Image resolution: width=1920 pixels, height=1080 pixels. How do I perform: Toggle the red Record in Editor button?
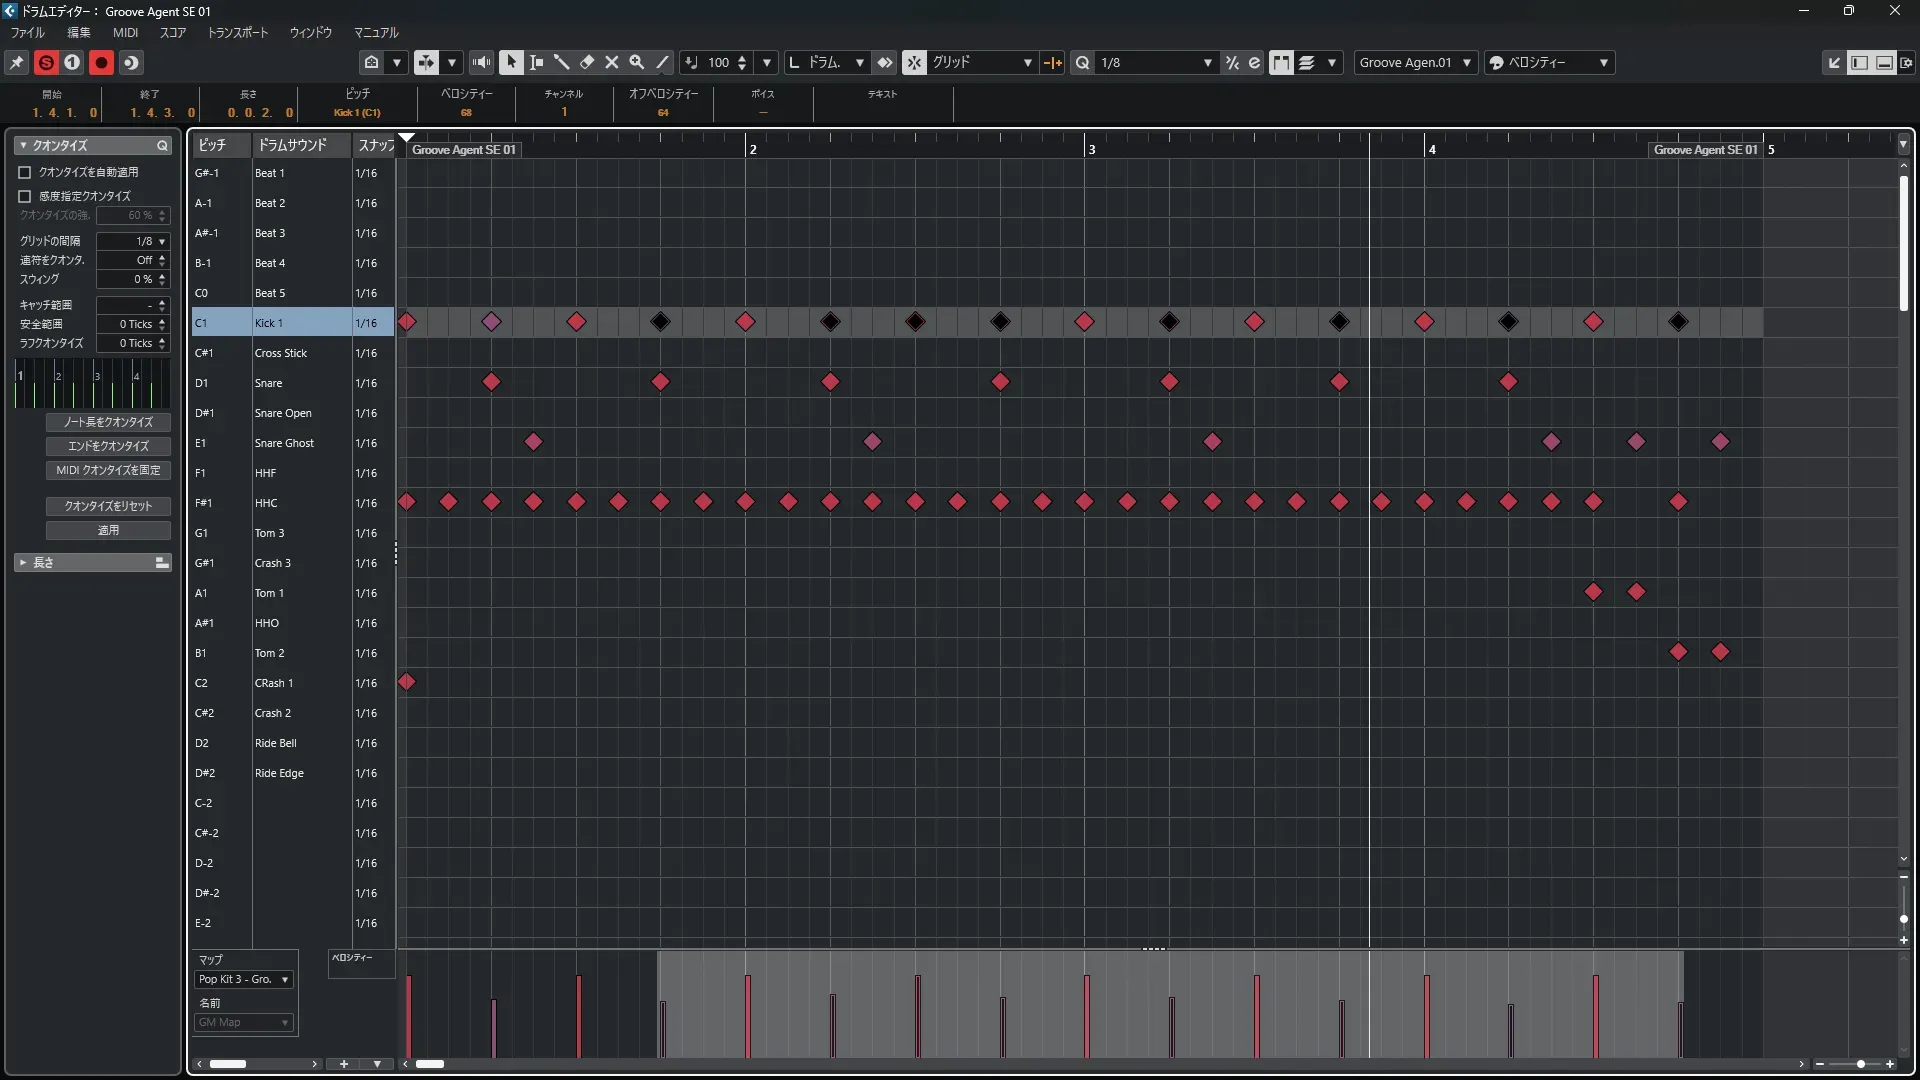tap(101, 62)
